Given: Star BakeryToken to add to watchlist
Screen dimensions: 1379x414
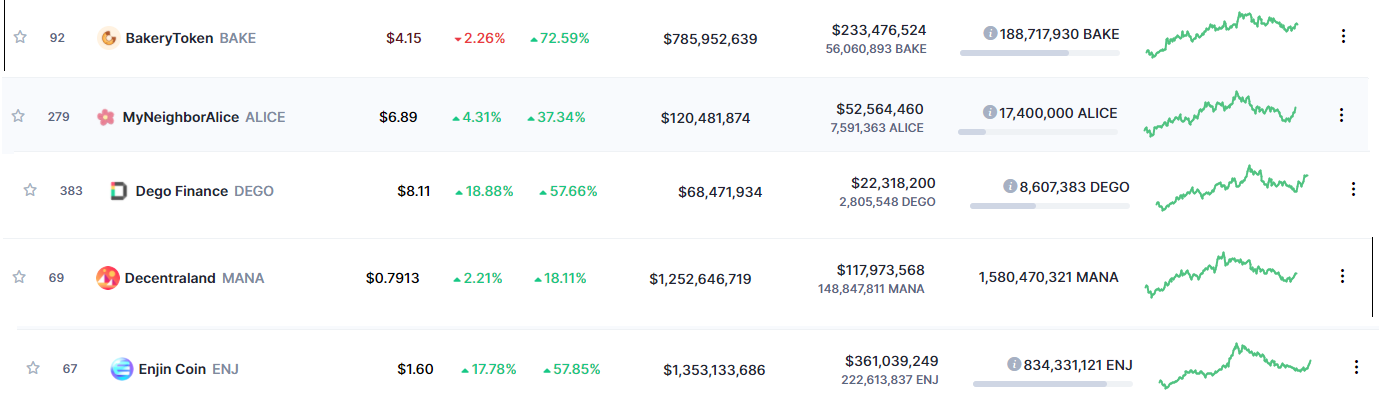Looking at the screenshot, I should coord(20,37).
